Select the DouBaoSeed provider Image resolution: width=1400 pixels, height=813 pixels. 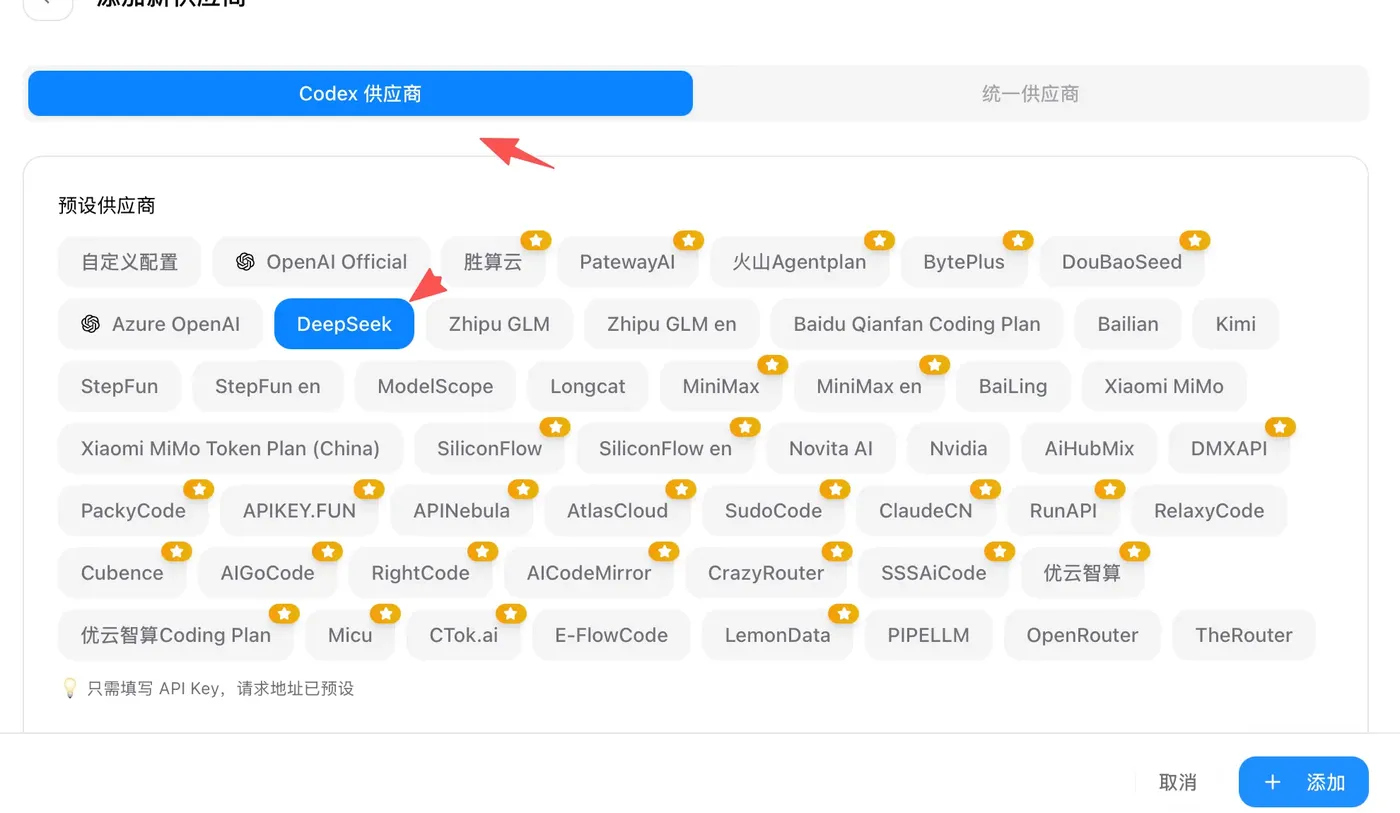click(x=1122, y=262)
